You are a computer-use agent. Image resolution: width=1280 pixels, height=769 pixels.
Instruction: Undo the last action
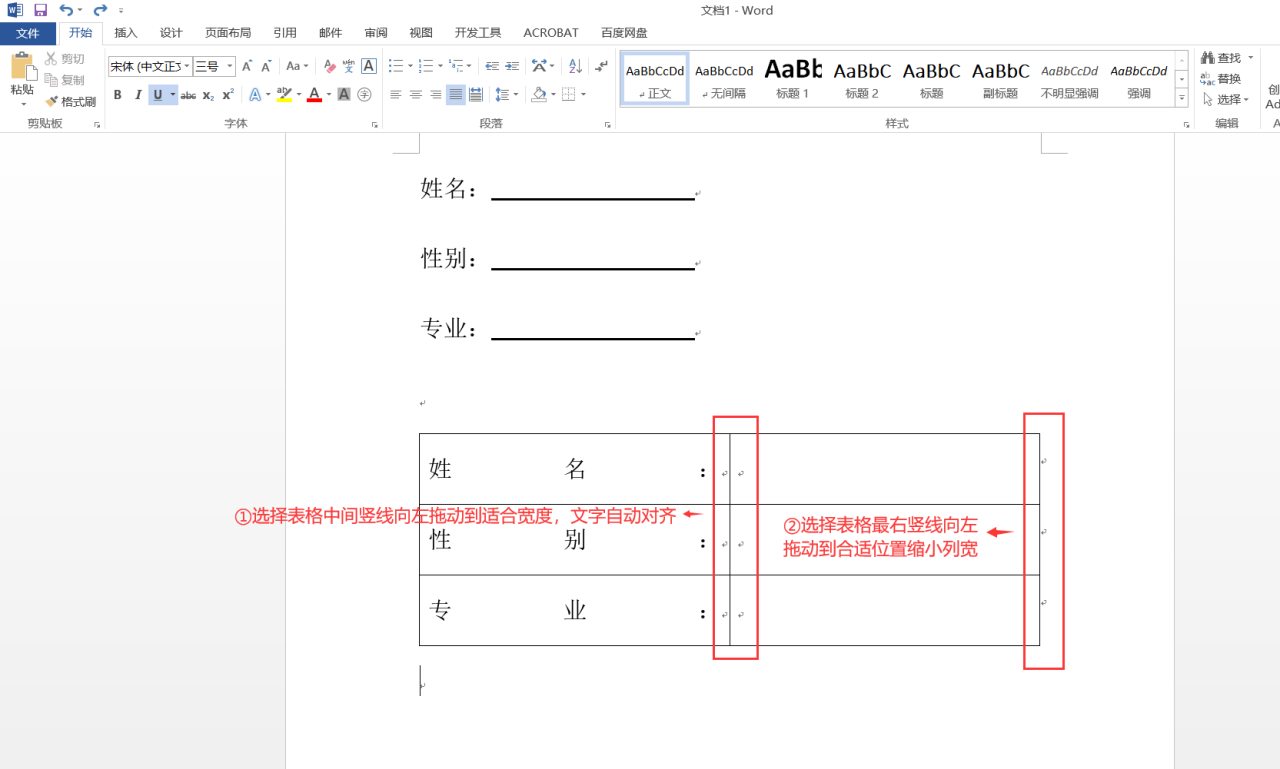66,10
